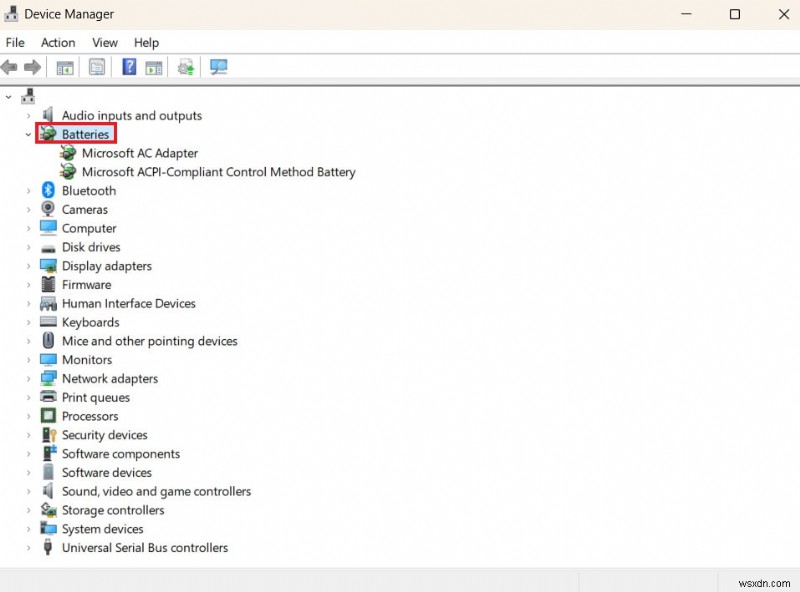This screenshot has height=592, width=800.
Task: Click the Disk drives icon
Action: click(x=48, y=249)
